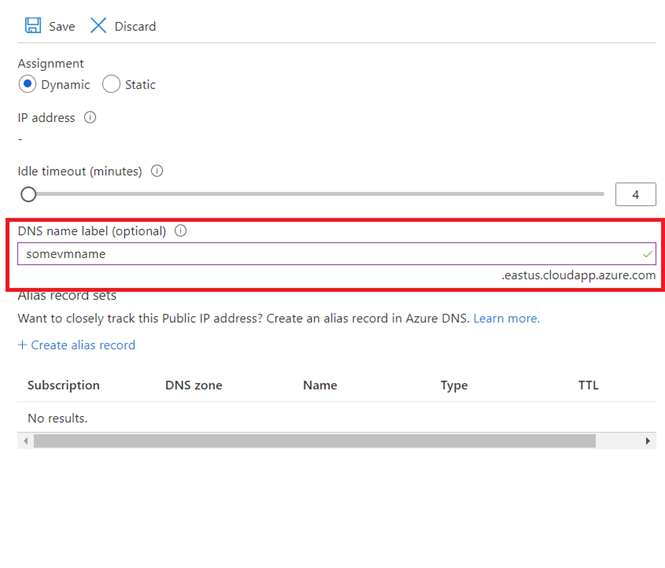Click the DNS name label text field
The image size is (665, 568).
tap(336, 254)
